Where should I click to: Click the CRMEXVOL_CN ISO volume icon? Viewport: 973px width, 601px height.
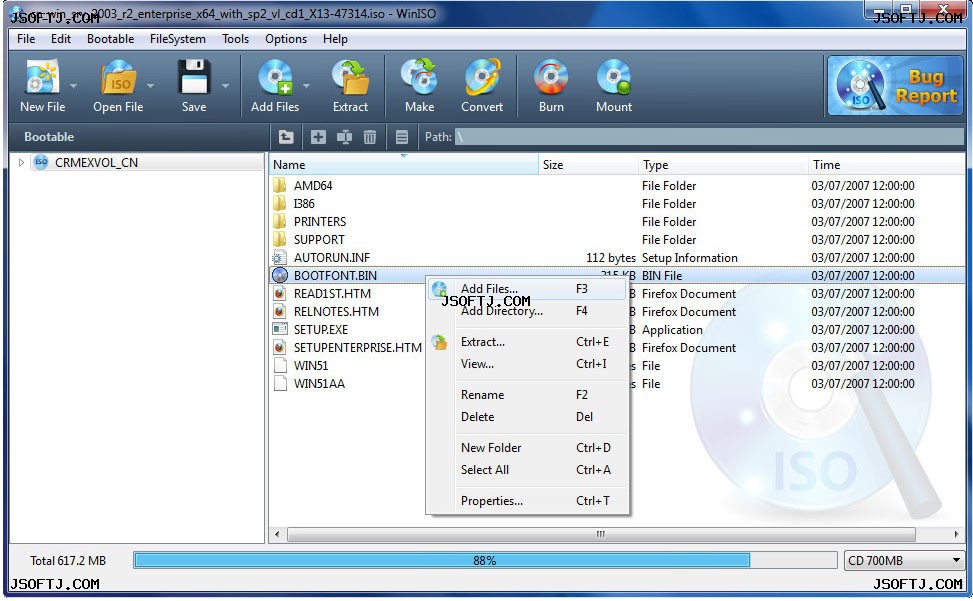pyautogui.click(x=41, y=162)
